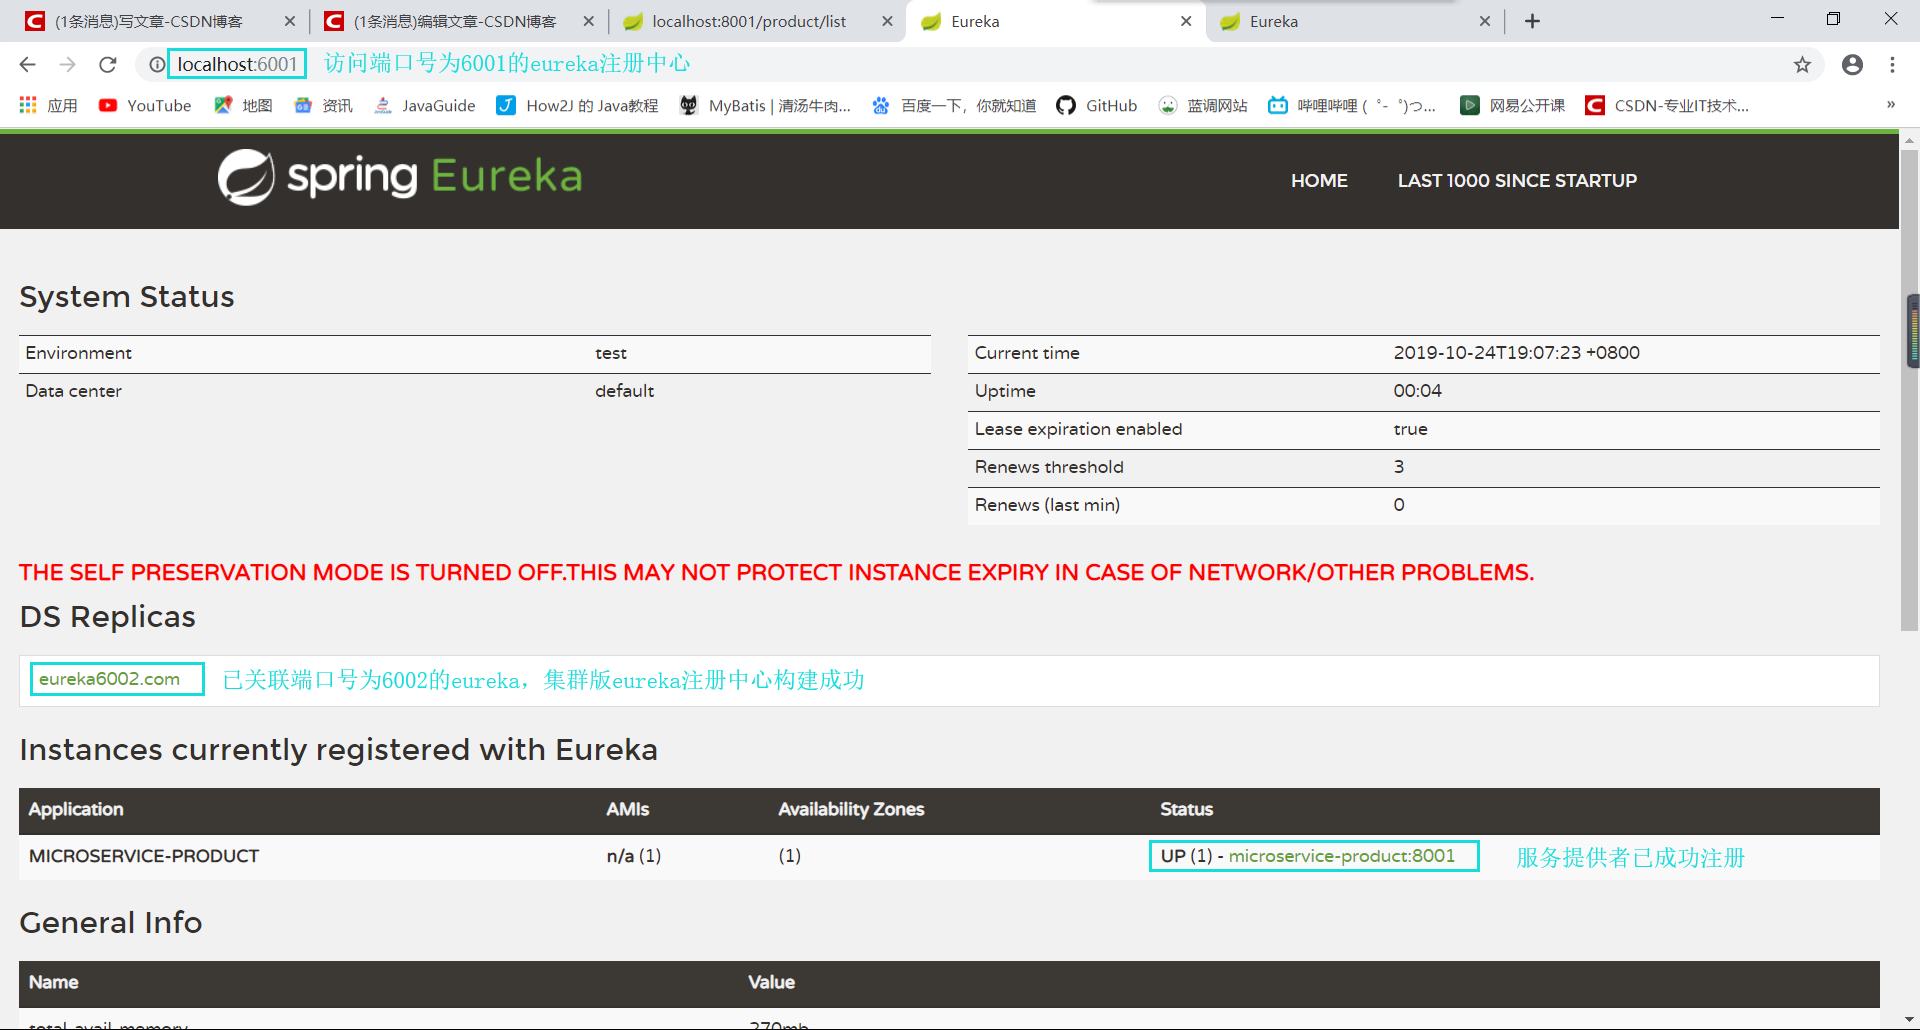Open How2J Java教程 bookmark
The image size is (1920, 1030).
(577, 105)
